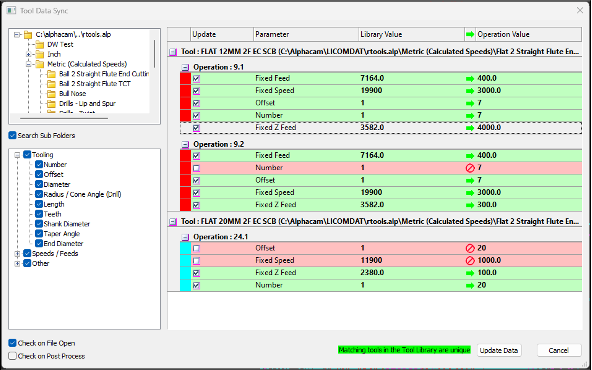Click green arrow icon in Operation Value header

[x=470, y=34]
